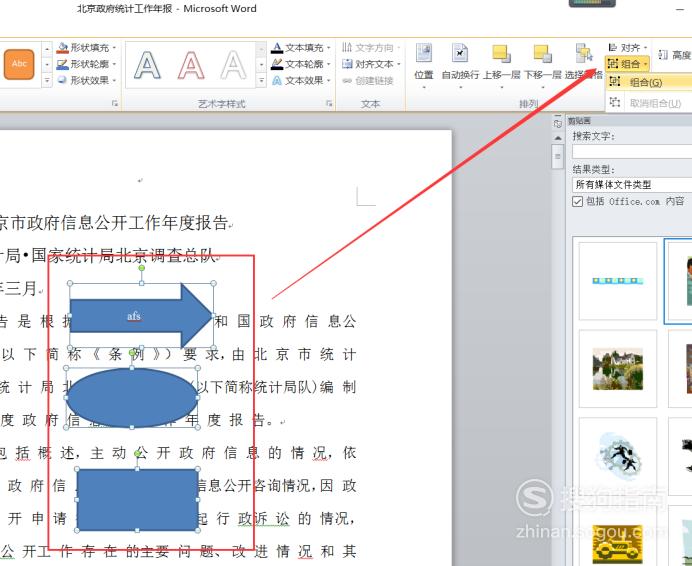Apply the red-outline WordArt style A

[x=191, y=65]
